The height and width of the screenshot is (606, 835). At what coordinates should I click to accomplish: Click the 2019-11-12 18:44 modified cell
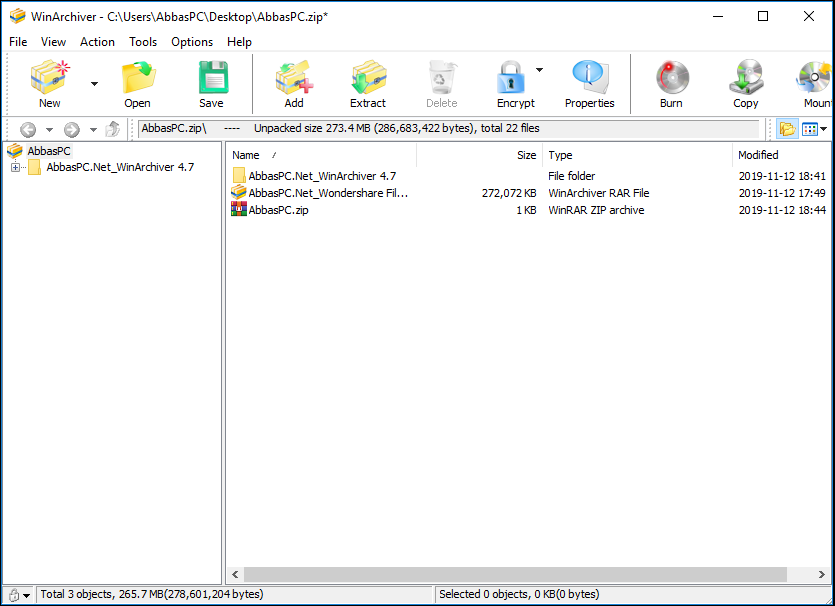pyautogui.click(x=782, y=210)
